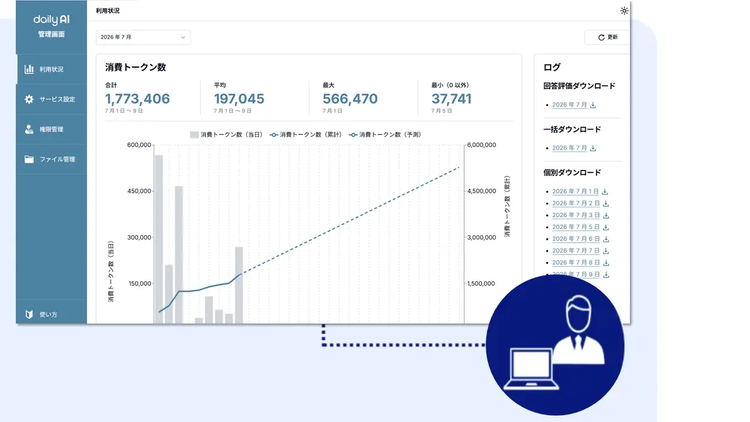Click the daily AI 管理画面 logo
Screen dimensions: 750x422
pos(51,26)
